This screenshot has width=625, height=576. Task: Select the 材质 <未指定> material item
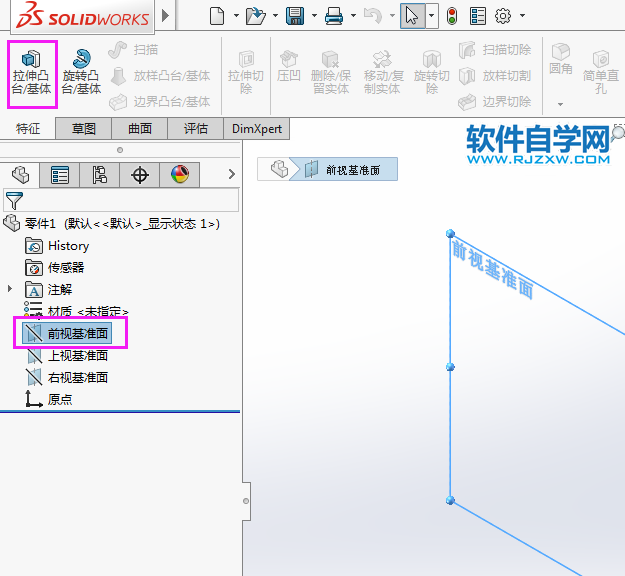click(x=76, y=311)
